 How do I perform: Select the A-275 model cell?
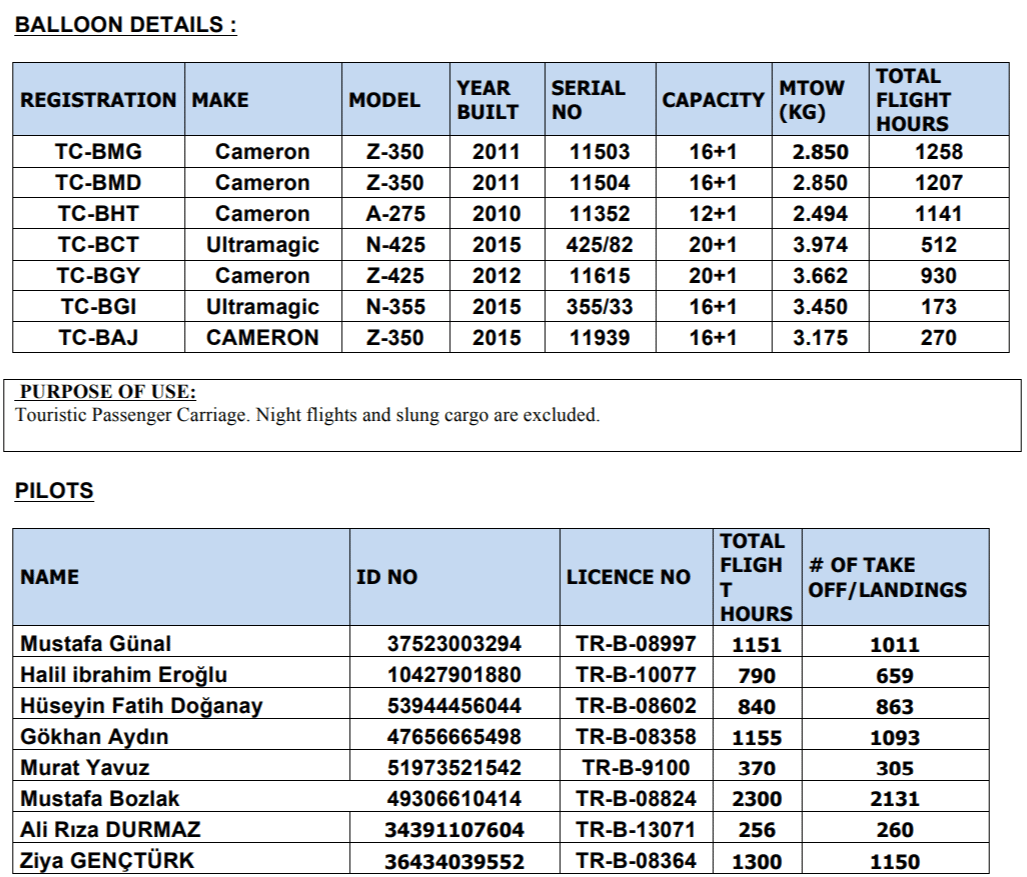(395, 214)
